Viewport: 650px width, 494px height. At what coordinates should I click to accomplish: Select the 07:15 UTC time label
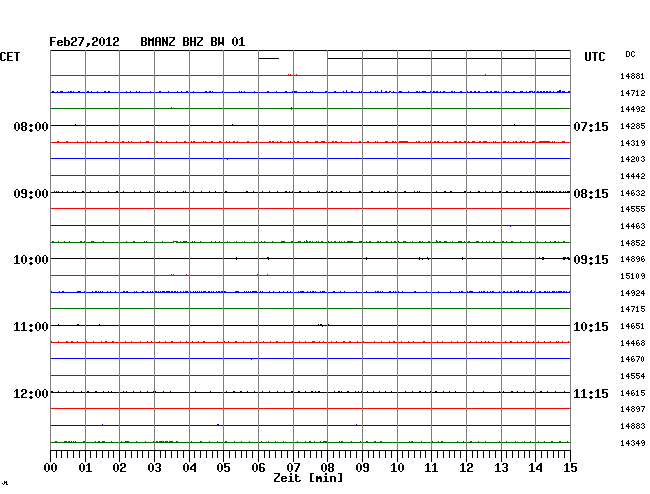pyautogui.click(x=591, y=126)
